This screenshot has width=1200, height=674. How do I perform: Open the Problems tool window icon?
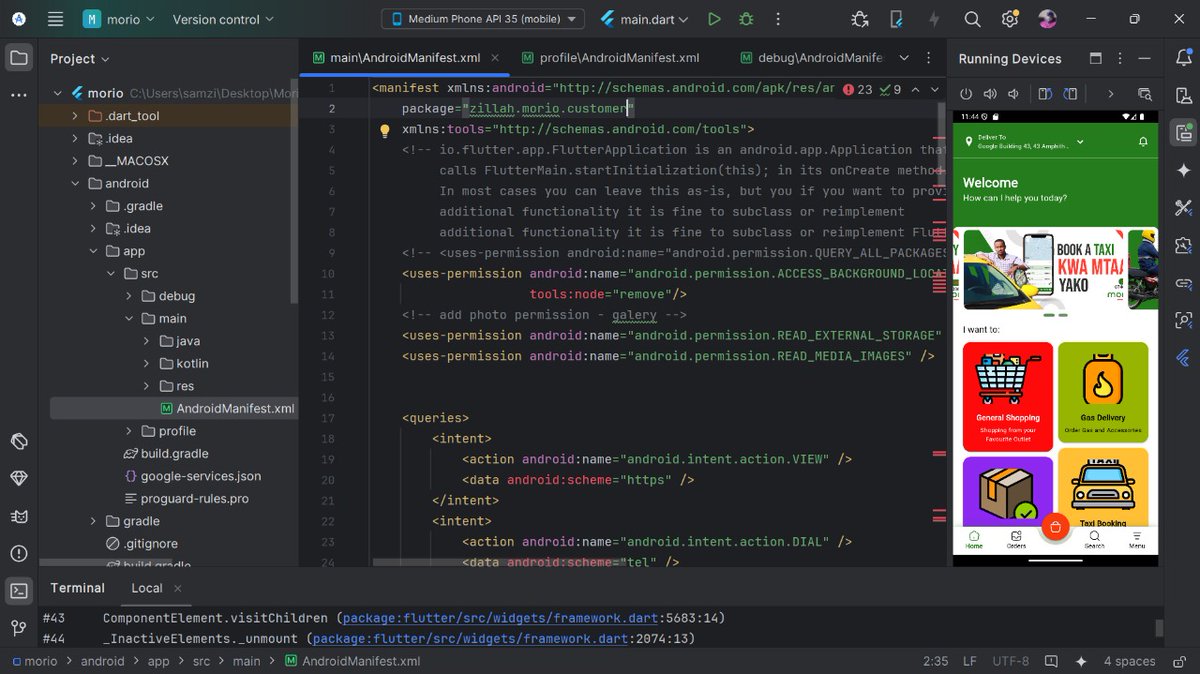pos(19,553)
